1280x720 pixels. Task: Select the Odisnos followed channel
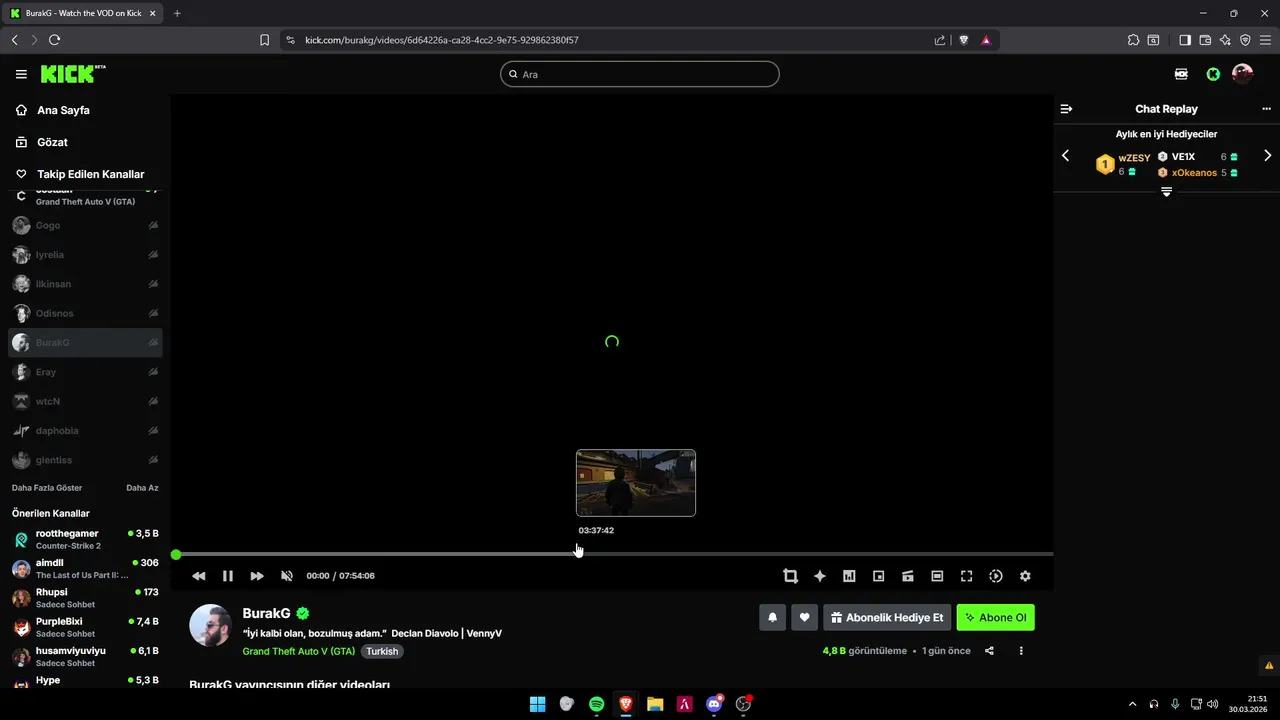point(85,313)
